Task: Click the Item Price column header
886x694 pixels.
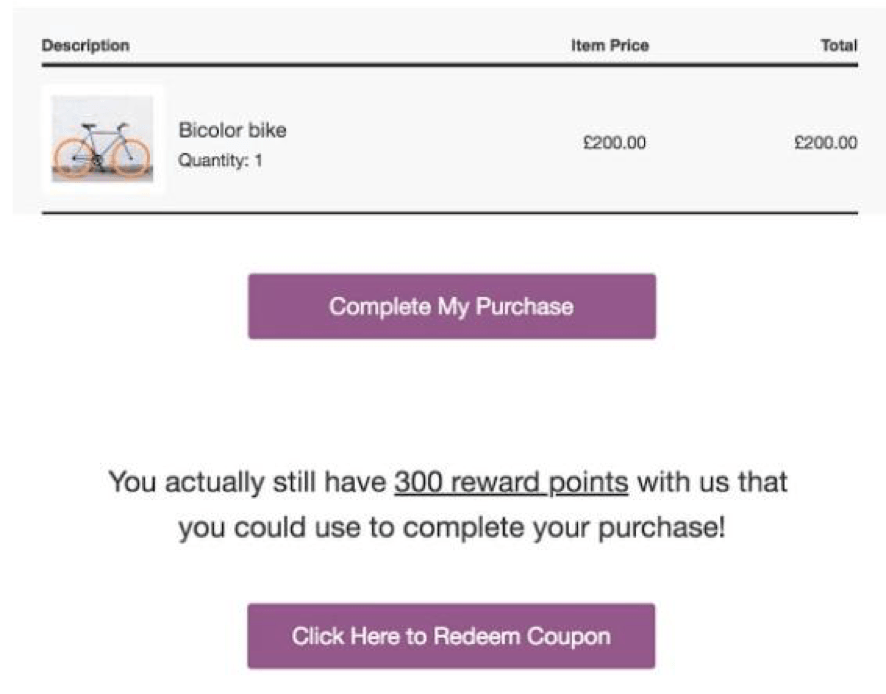Action: pyautogui.click(x=609, y=46)
